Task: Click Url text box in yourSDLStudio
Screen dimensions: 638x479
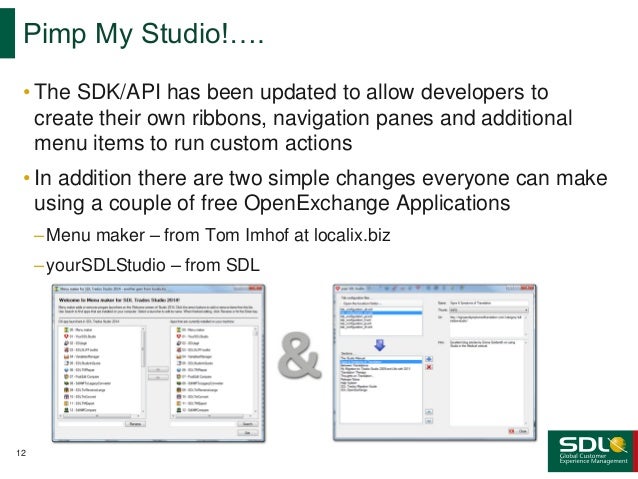Action: point(489,326)
